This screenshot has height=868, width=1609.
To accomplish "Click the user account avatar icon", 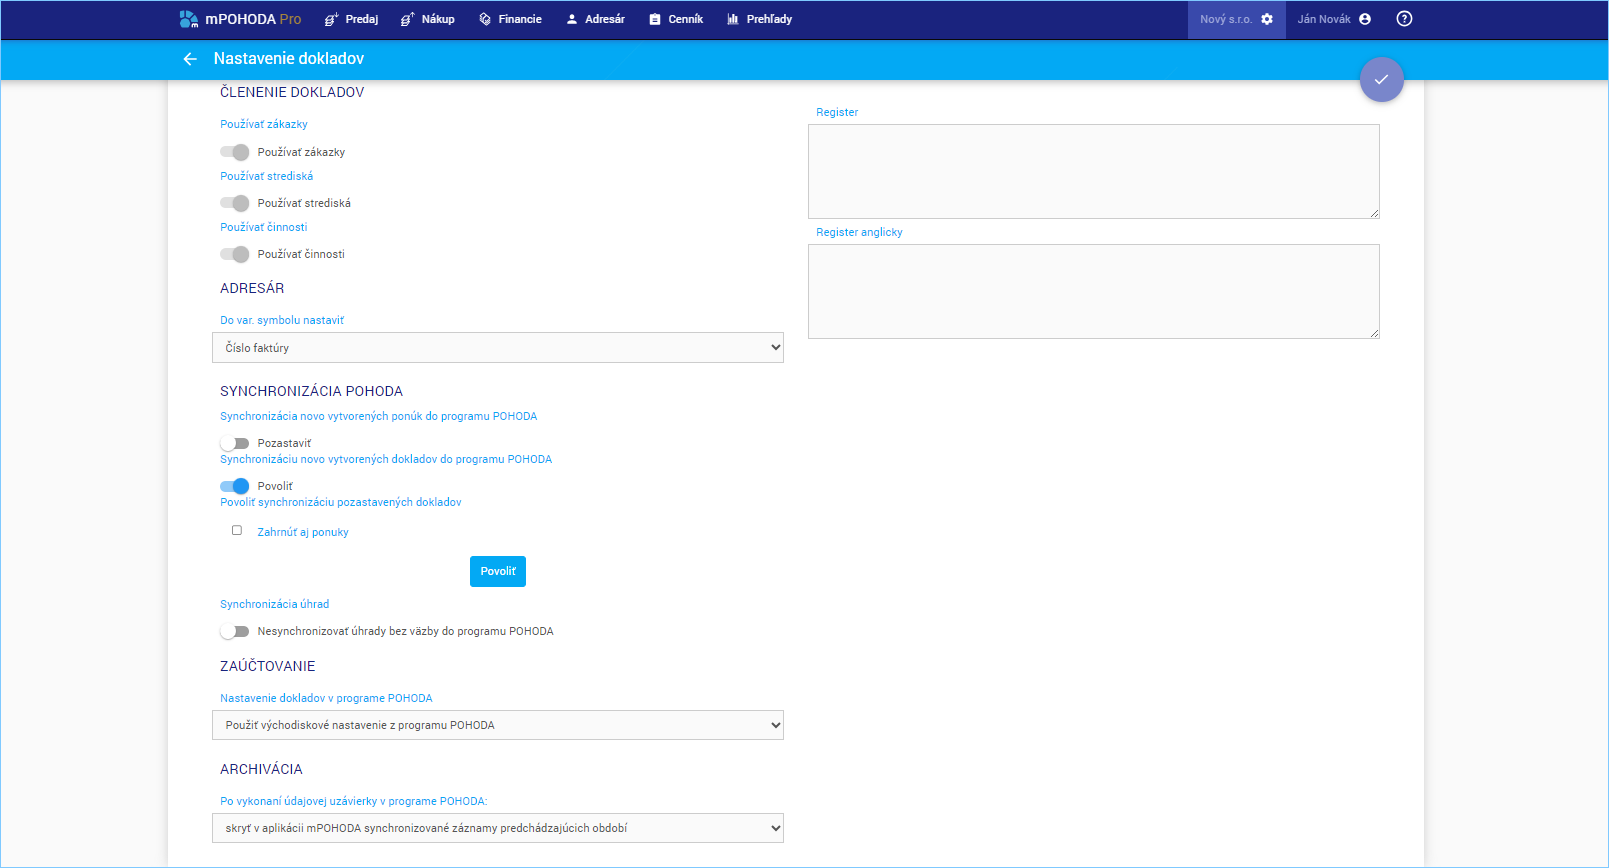I will point(1365,19).
